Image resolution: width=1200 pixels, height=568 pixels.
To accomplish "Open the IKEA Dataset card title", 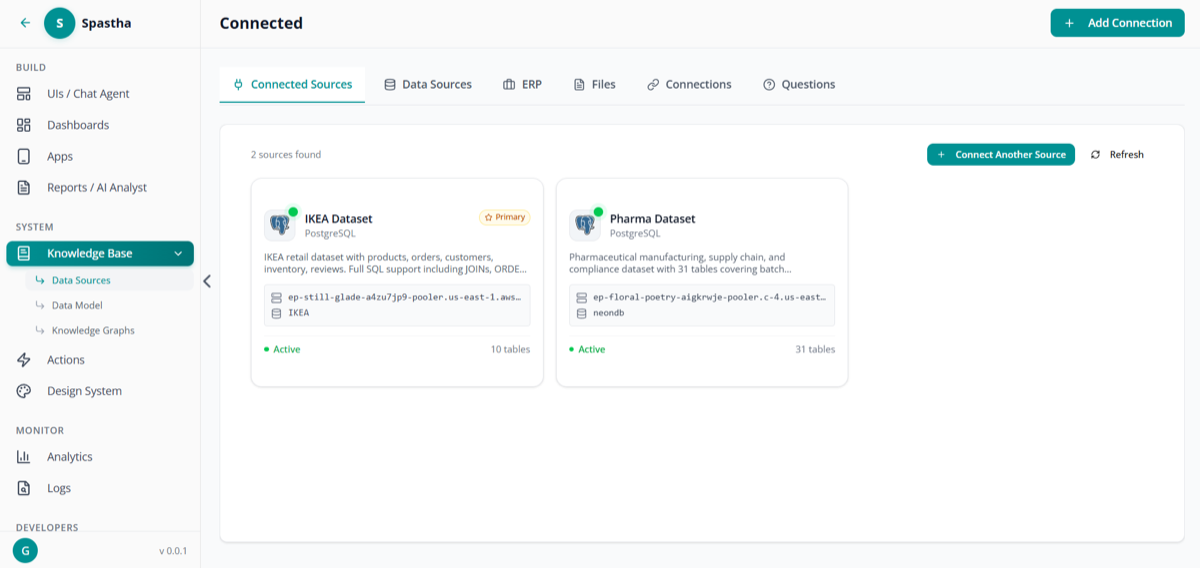I will click(338, 219).
